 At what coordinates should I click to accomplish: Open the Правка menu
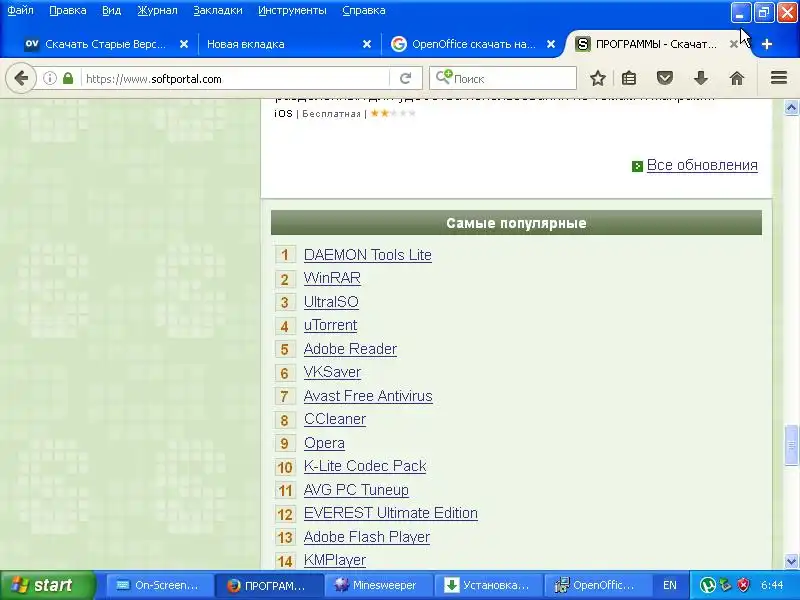[68, 10]
